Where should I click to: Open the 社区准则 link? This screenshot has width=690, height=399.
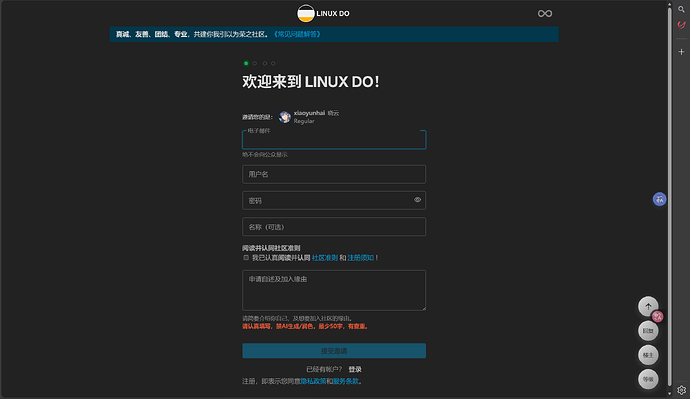pos(325,258)
